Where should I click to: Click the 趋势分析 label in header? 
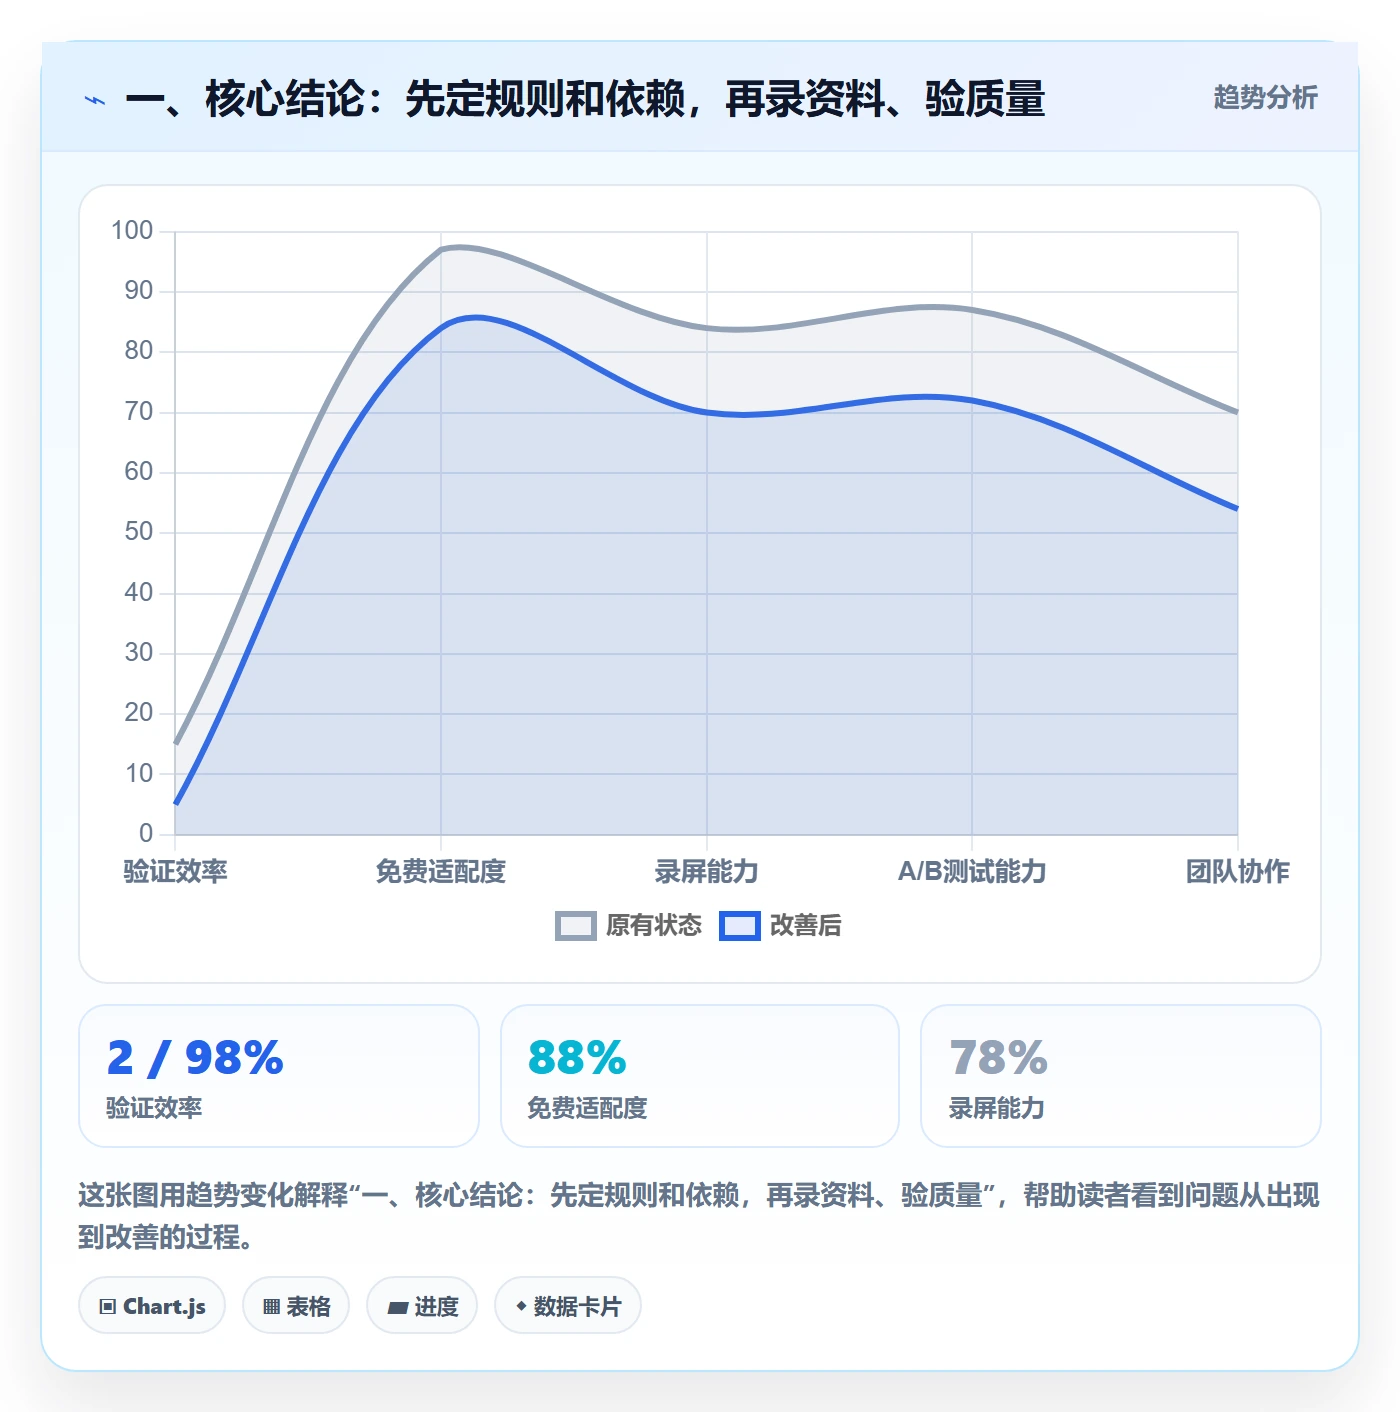[1265, 97]
